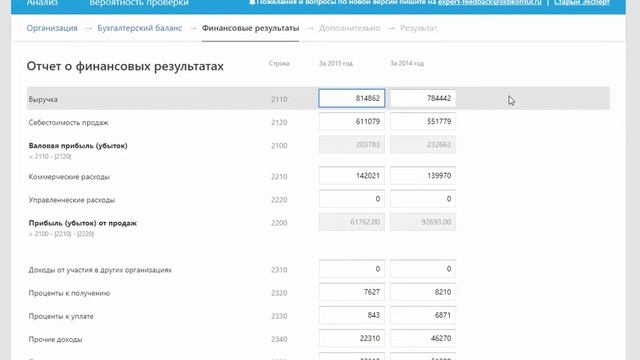
Task: Go to the Дополнительно step
Action: point(349,28)
